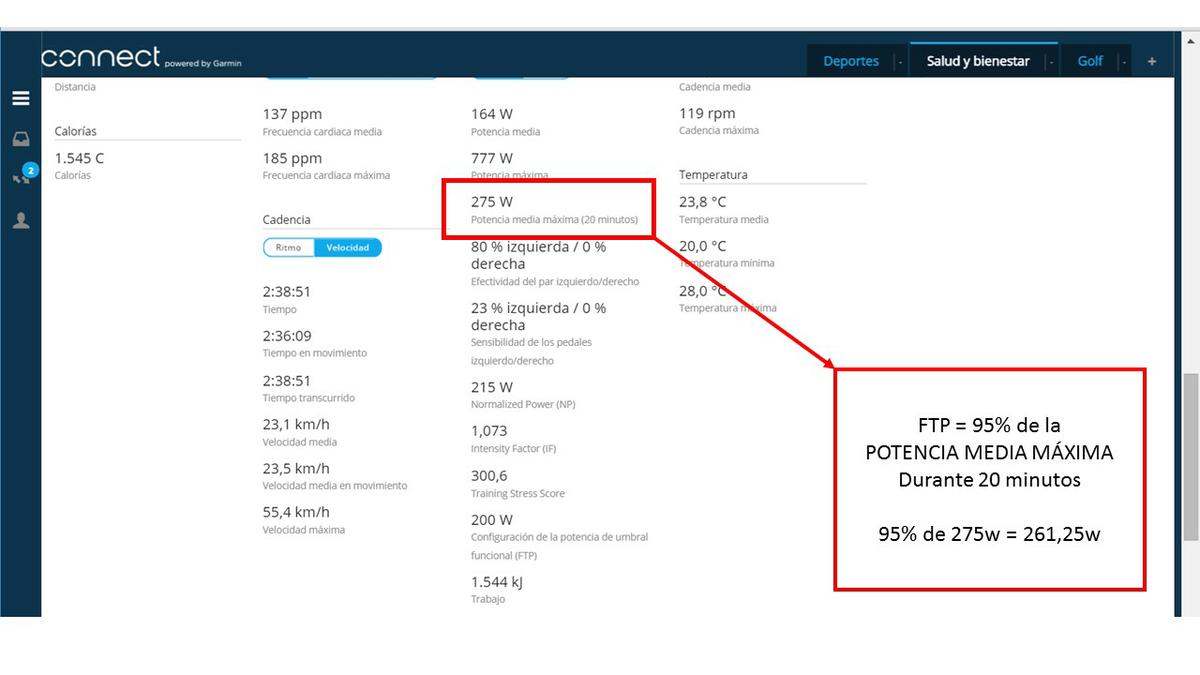This screenshot has height=675, width=1200.
Task: Select Velocidad in the Cadencia toggle
Action: click(x=347, y=248)
